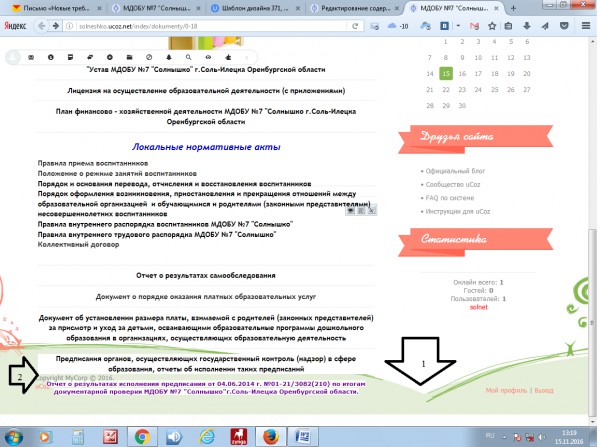Switch to the second 'МДОБУ №7' tab
The image size is (600, 447).
point(454,8)
